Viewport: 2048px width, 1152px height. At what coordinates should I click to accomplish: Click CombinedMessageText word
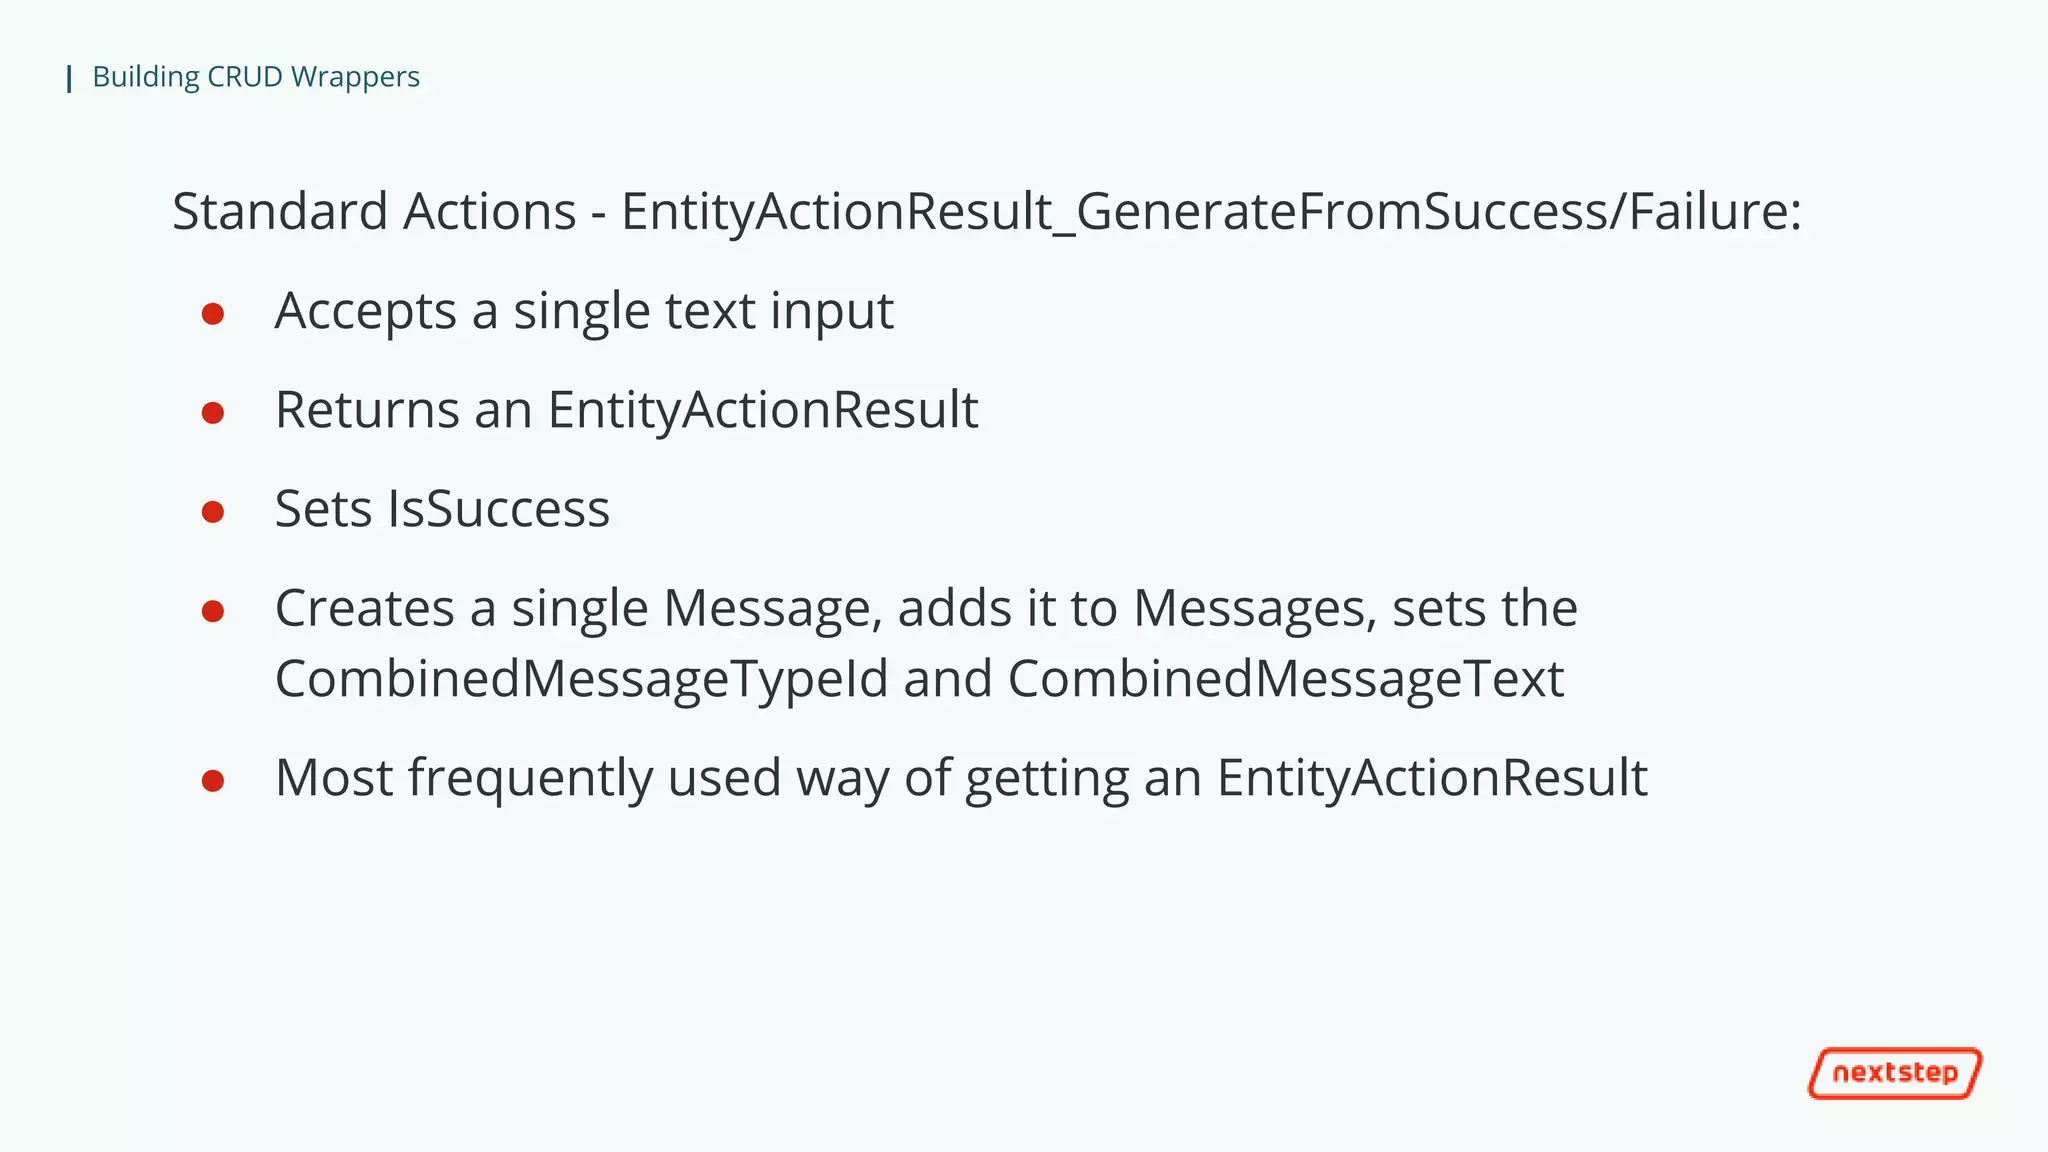click(1285, 679)
